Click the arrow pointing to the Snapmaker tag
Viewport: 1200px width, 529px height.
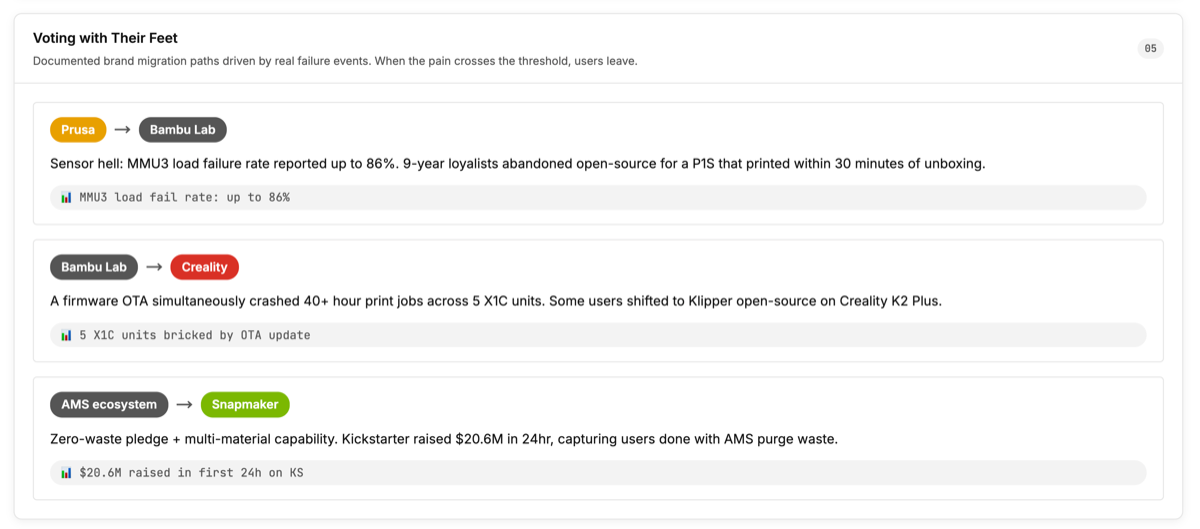point(184,405)
